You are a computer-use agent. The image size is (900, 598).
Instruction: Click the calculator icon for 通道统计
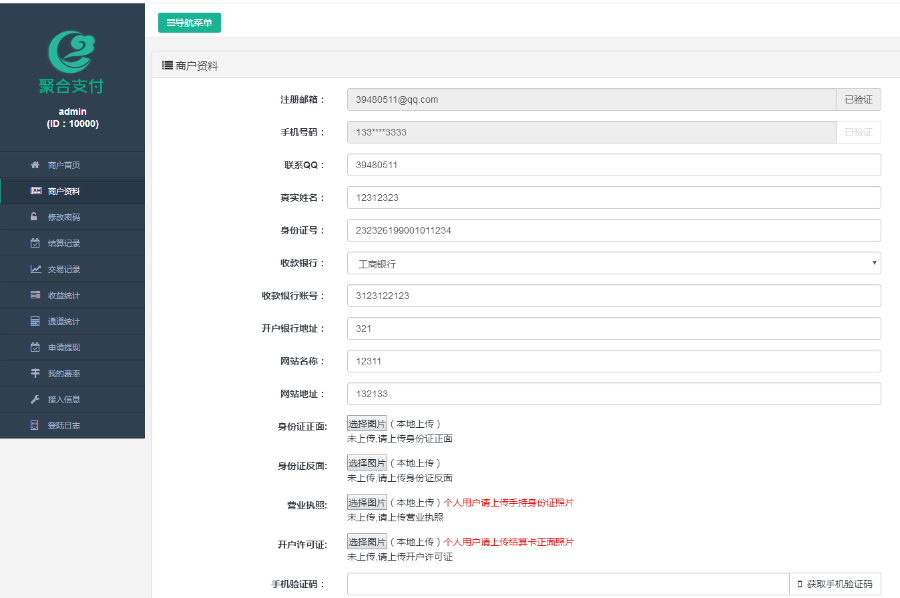(35, 321)
